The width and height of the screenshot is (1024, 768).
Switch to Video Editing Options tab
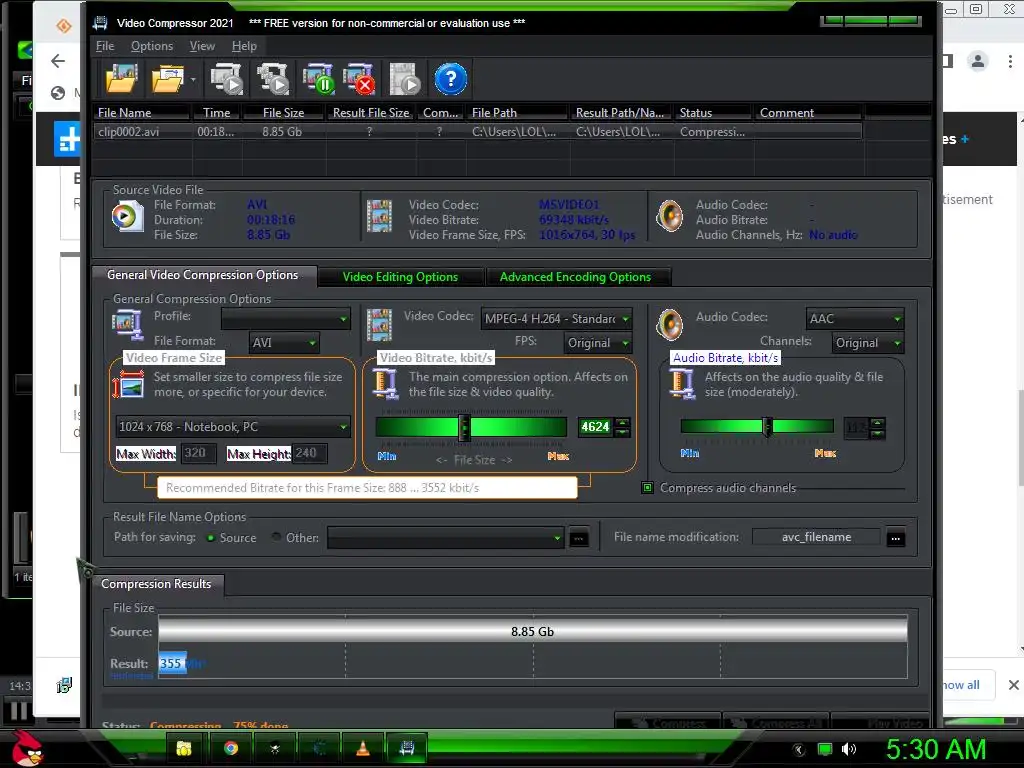coord(400,277)
